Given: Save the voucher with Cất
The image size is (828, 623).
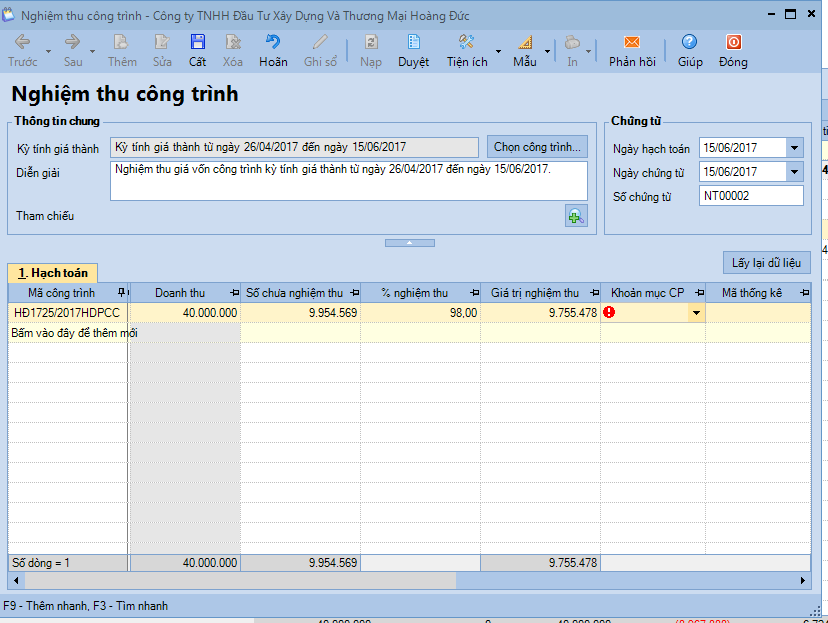Looking at the screenshot, I should click(x=197, y=51).
